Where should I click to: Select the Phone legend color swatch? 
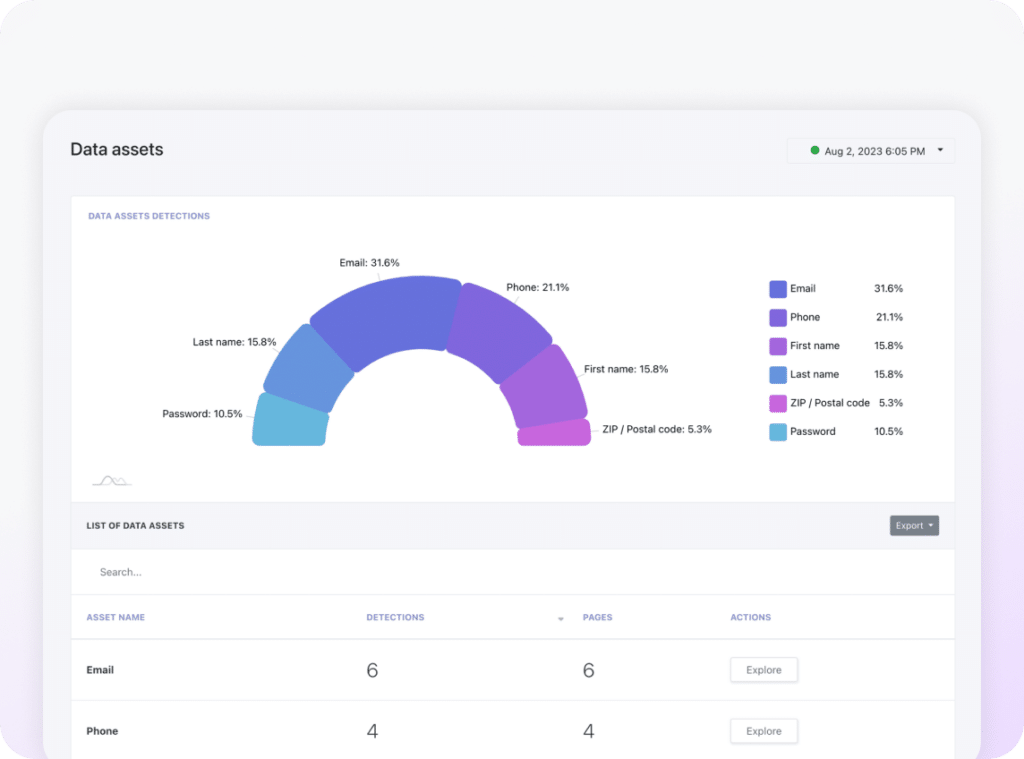coord(778,317)
